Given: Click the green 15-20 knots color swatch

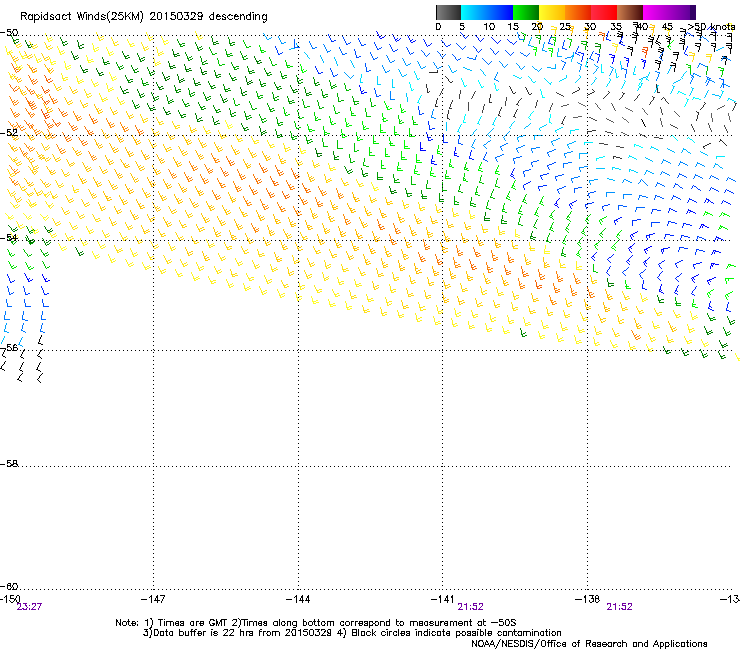Looking at the screenshot, I should [526, 12].
